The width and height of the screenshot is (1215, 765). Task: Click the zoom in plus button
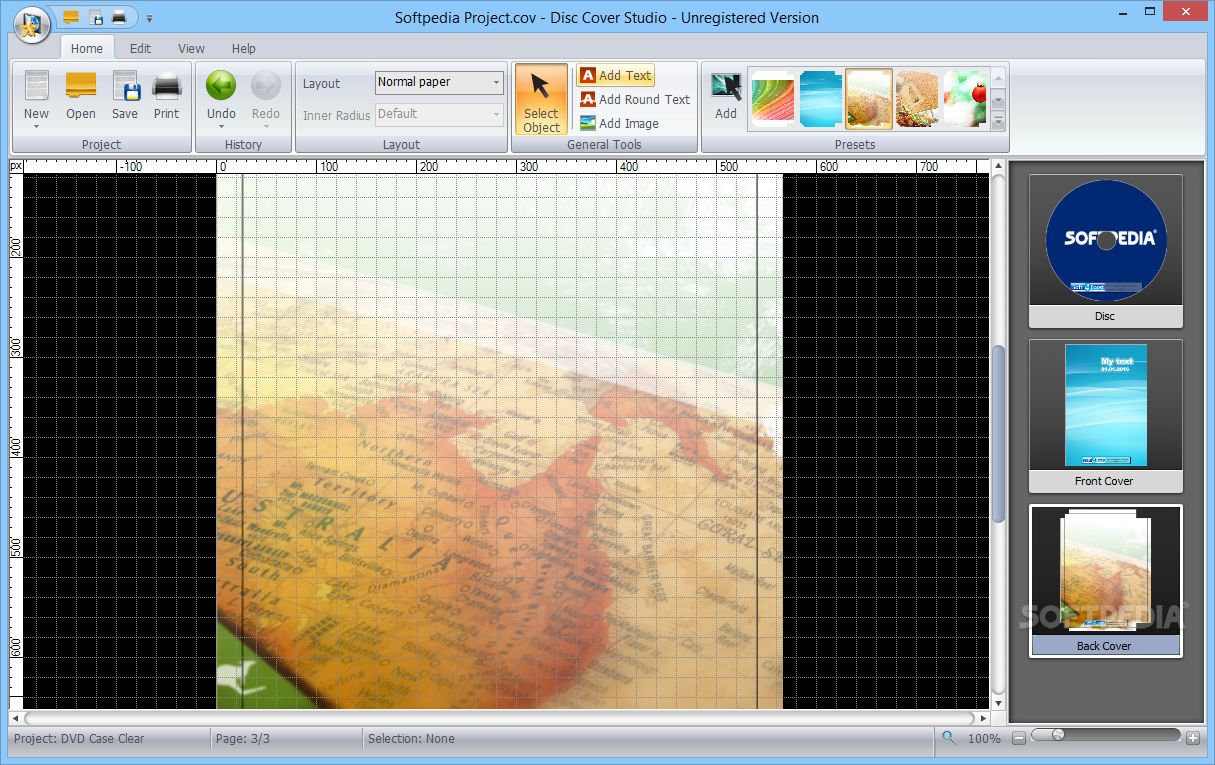click(x=1193, y=739)
